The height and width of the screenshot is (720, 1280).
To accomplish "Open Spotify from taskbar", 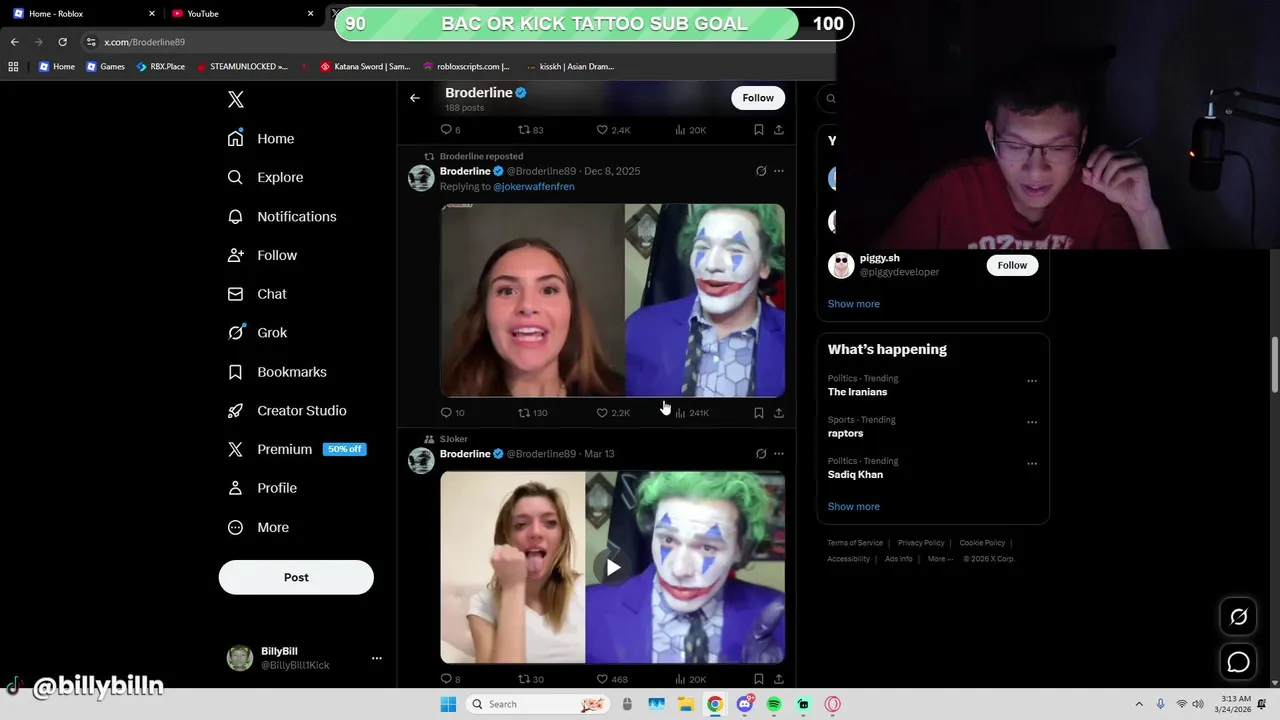I will [x=774, y=704].
